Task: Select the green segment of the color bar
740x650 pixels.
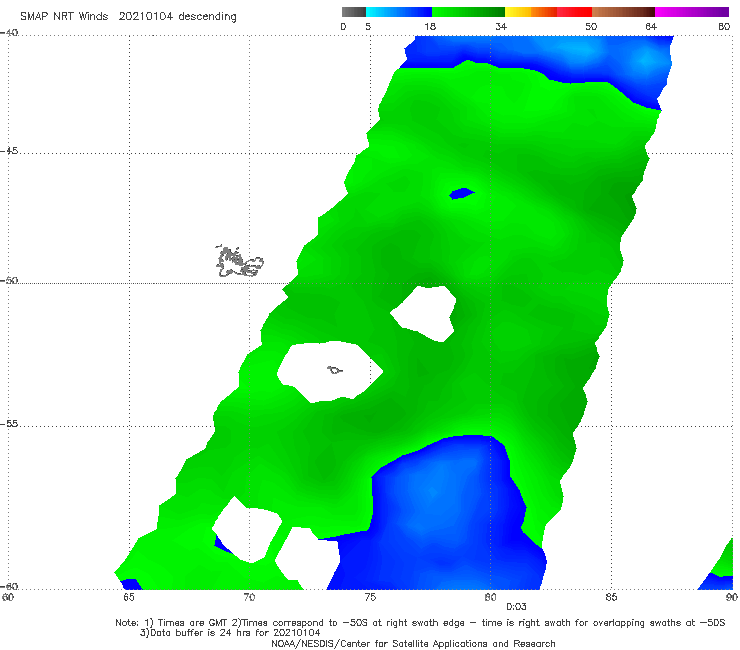Action: (x=468, y=12)
